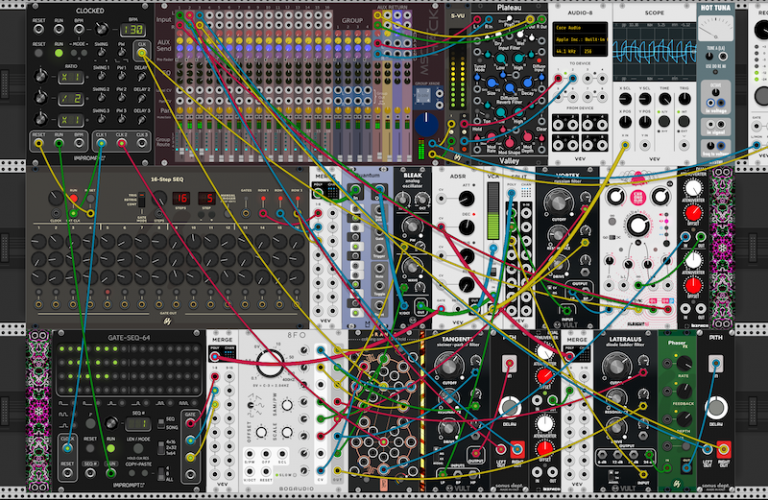Click the CLK 1 output jack on Clocked
768x500 pixels.
point(101,143)
